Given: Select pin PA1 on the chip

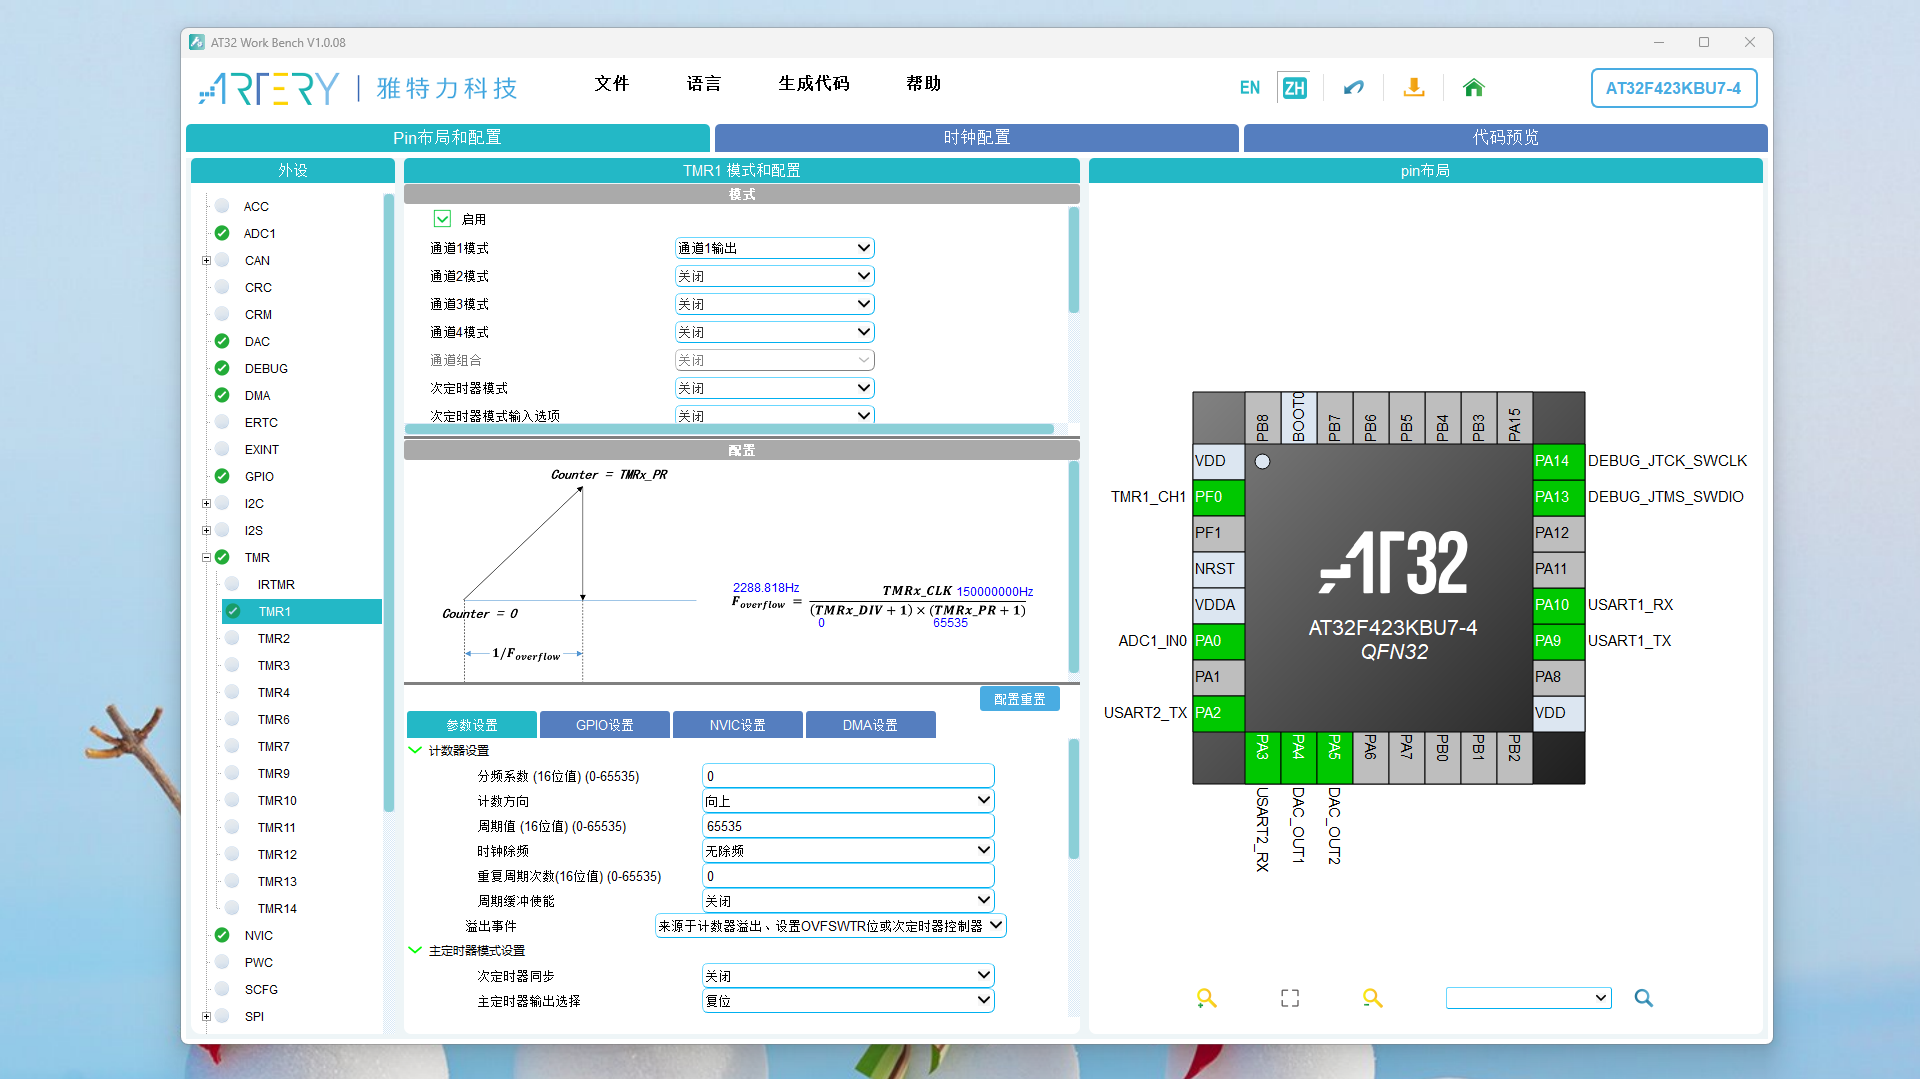Looking at the screenshot, I should coord(1219,677).
